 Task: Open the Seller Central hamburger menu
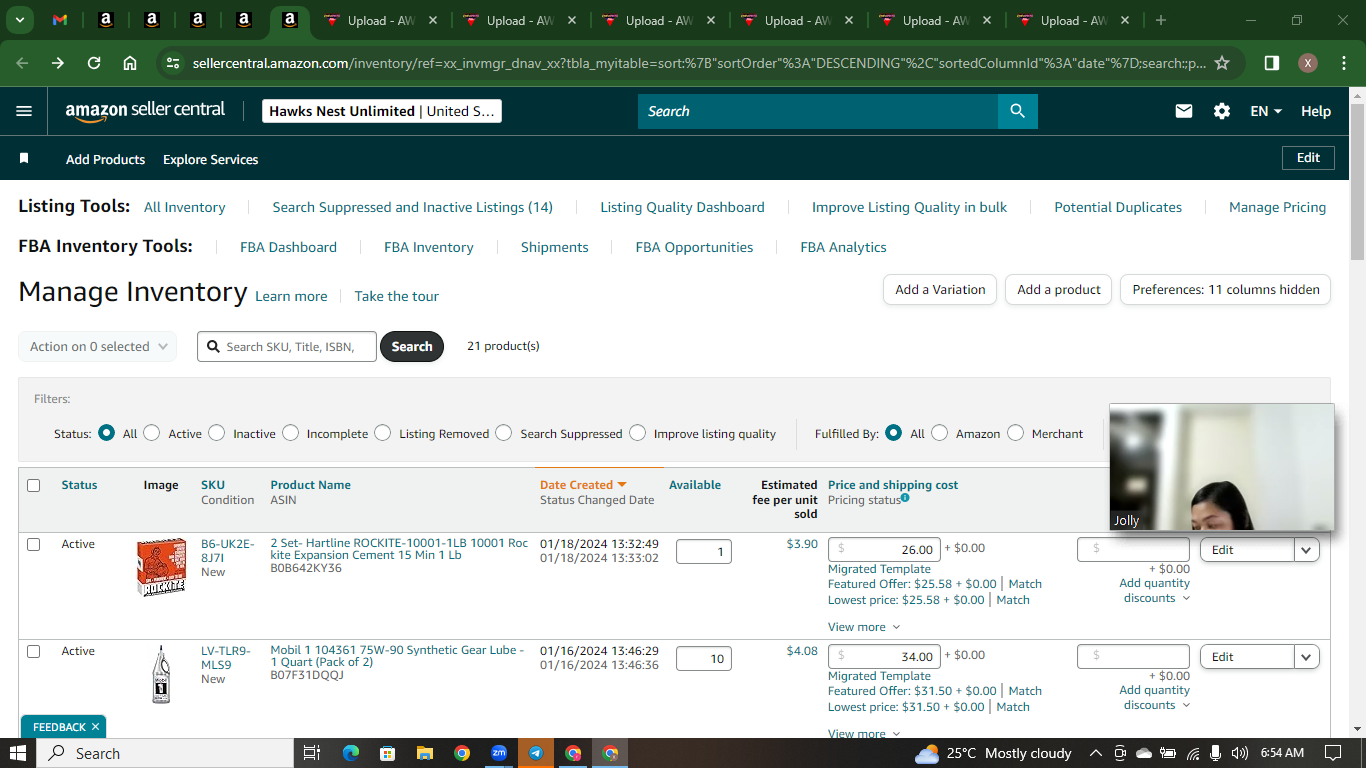point(24,111)
